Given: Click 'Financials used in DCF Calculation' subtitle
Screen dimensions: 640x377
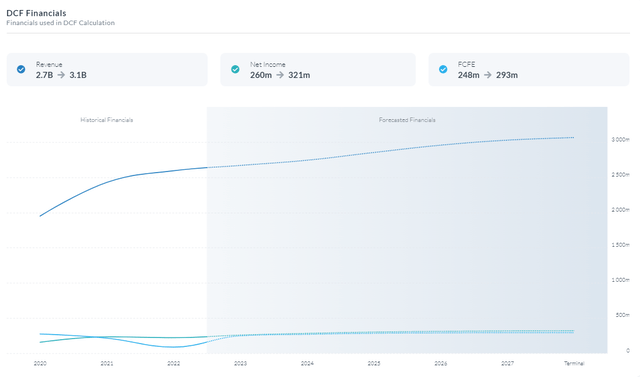Looking at the screenshot, I should pos(60,23).
